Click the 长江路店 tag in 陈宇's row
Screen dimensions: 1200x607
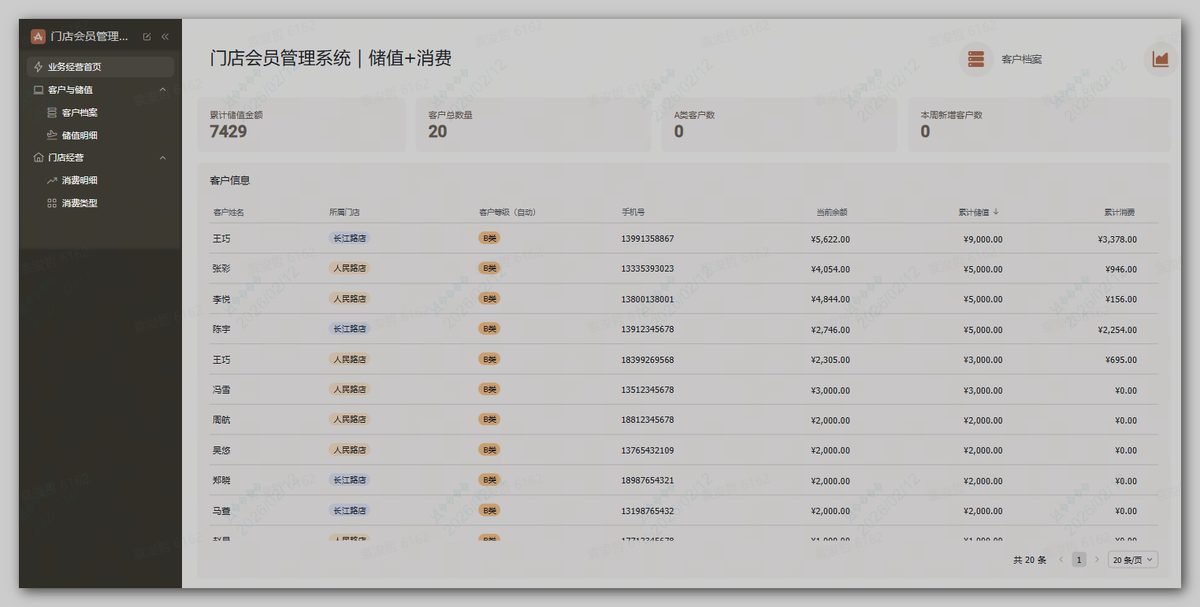tap(349, 329)
